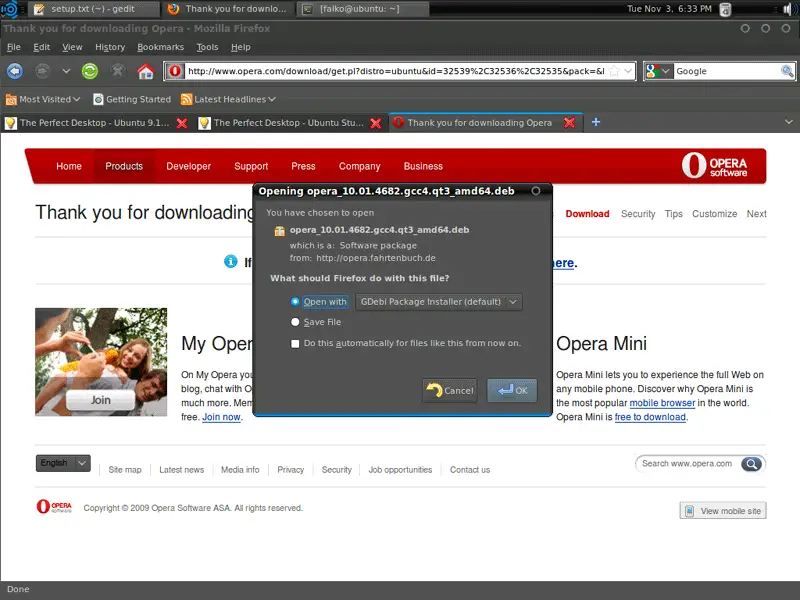Viewport: 800px width, 600px height.
Task: Go back using the Back arrow button
Action: tap(15, 71)
